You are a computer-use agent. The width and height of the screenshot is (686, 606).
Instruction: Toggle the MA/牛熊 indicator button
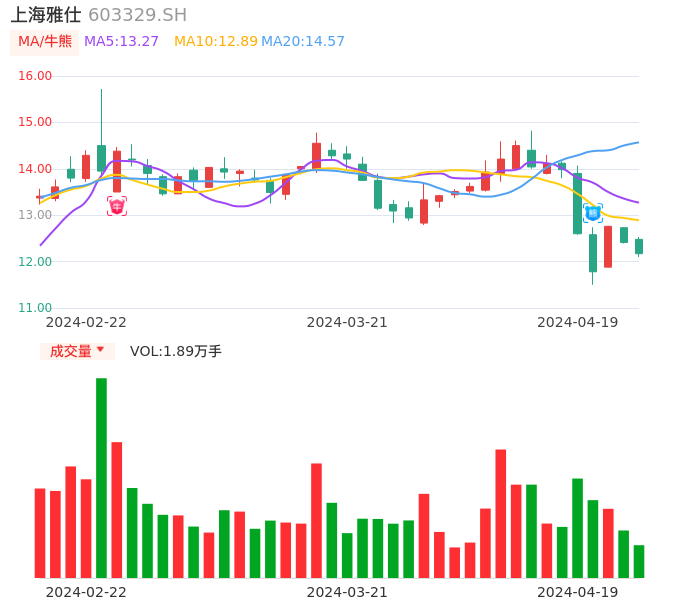[x=44, y=42]
